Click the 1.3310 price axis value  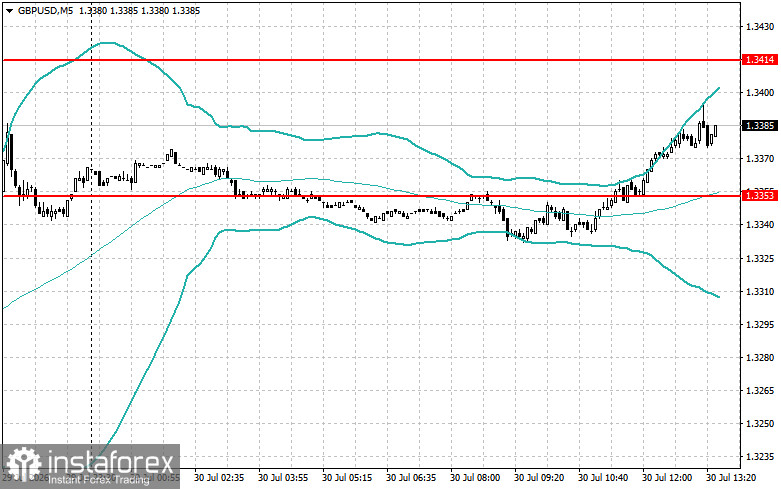760,291
